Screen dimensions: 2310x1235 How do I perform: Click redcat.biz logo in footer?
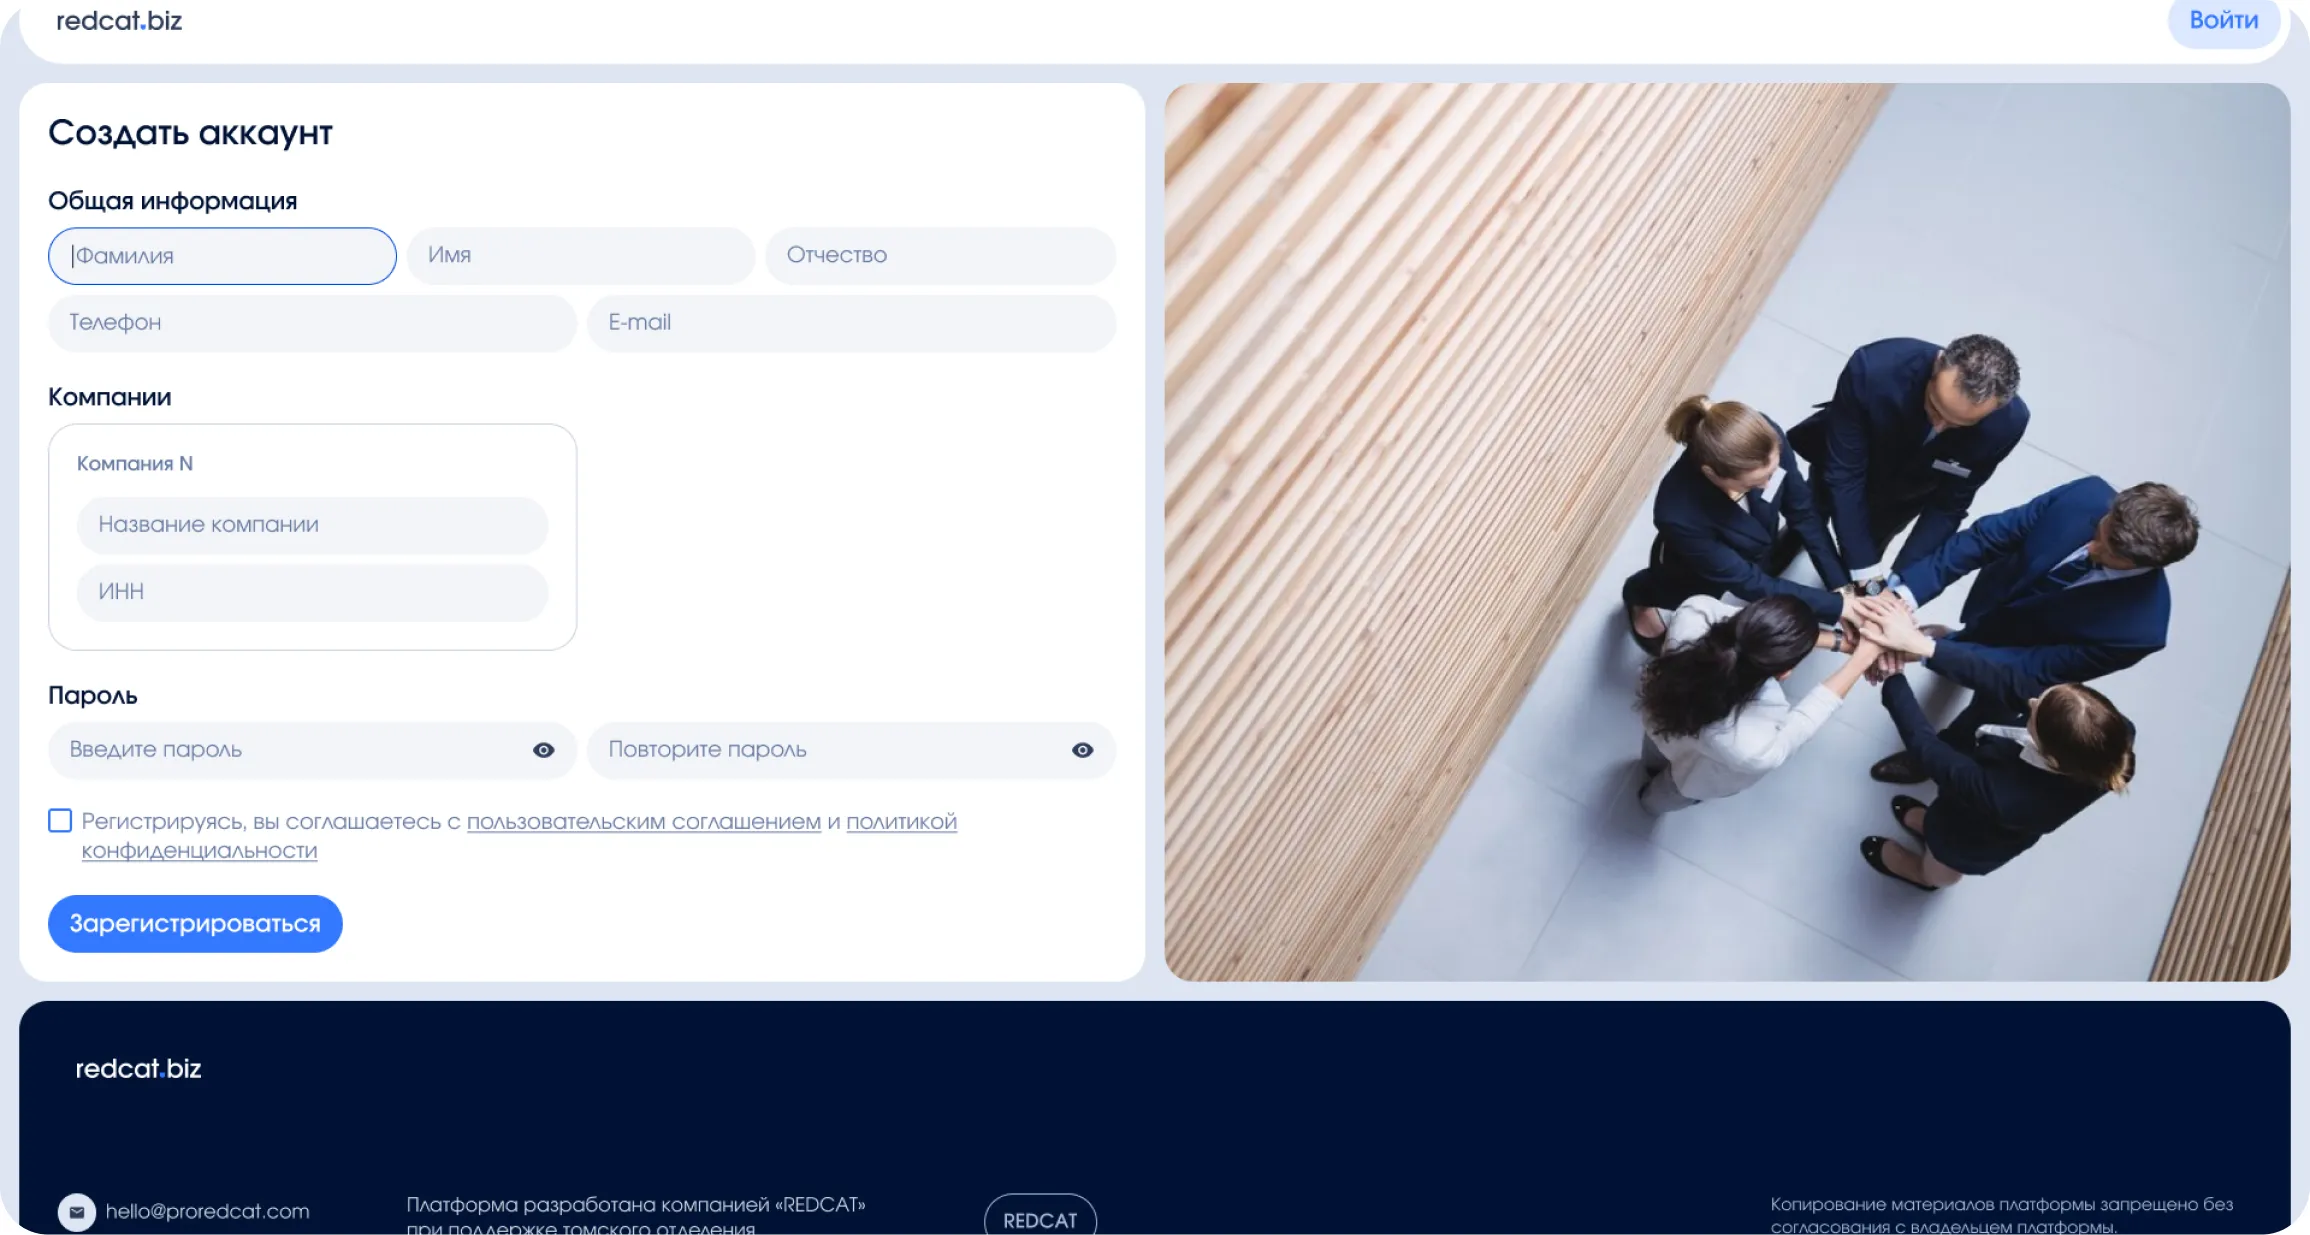click(x=138, y=1069)
